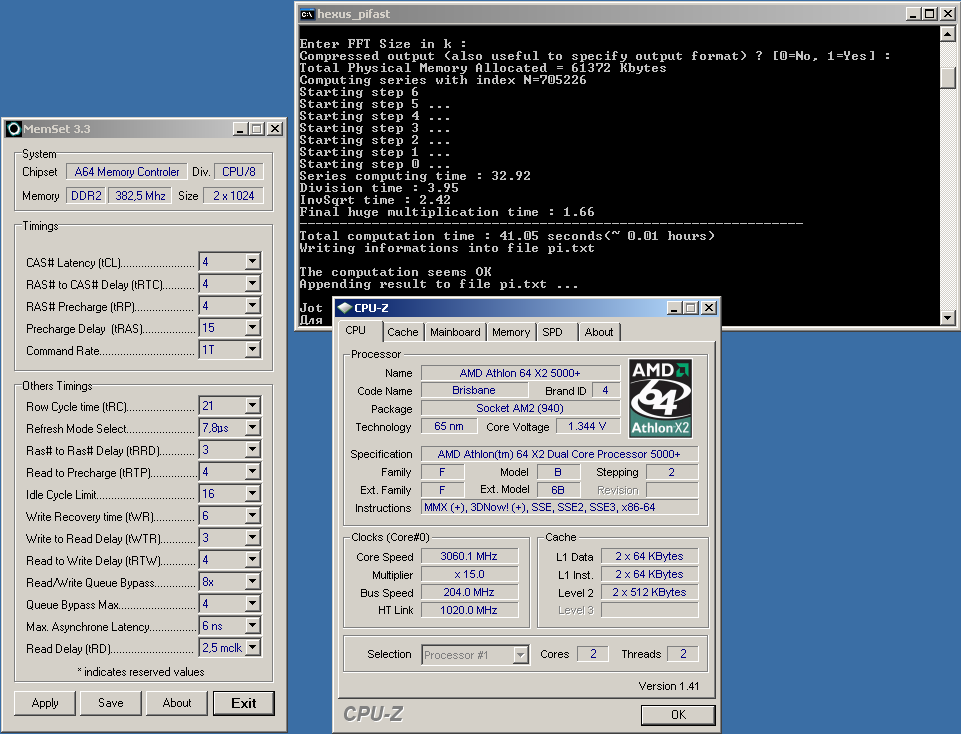Open the Read Delay (tRD) dropdown
The width and height of the screenshot is (961, 734).
click(252, 648)
